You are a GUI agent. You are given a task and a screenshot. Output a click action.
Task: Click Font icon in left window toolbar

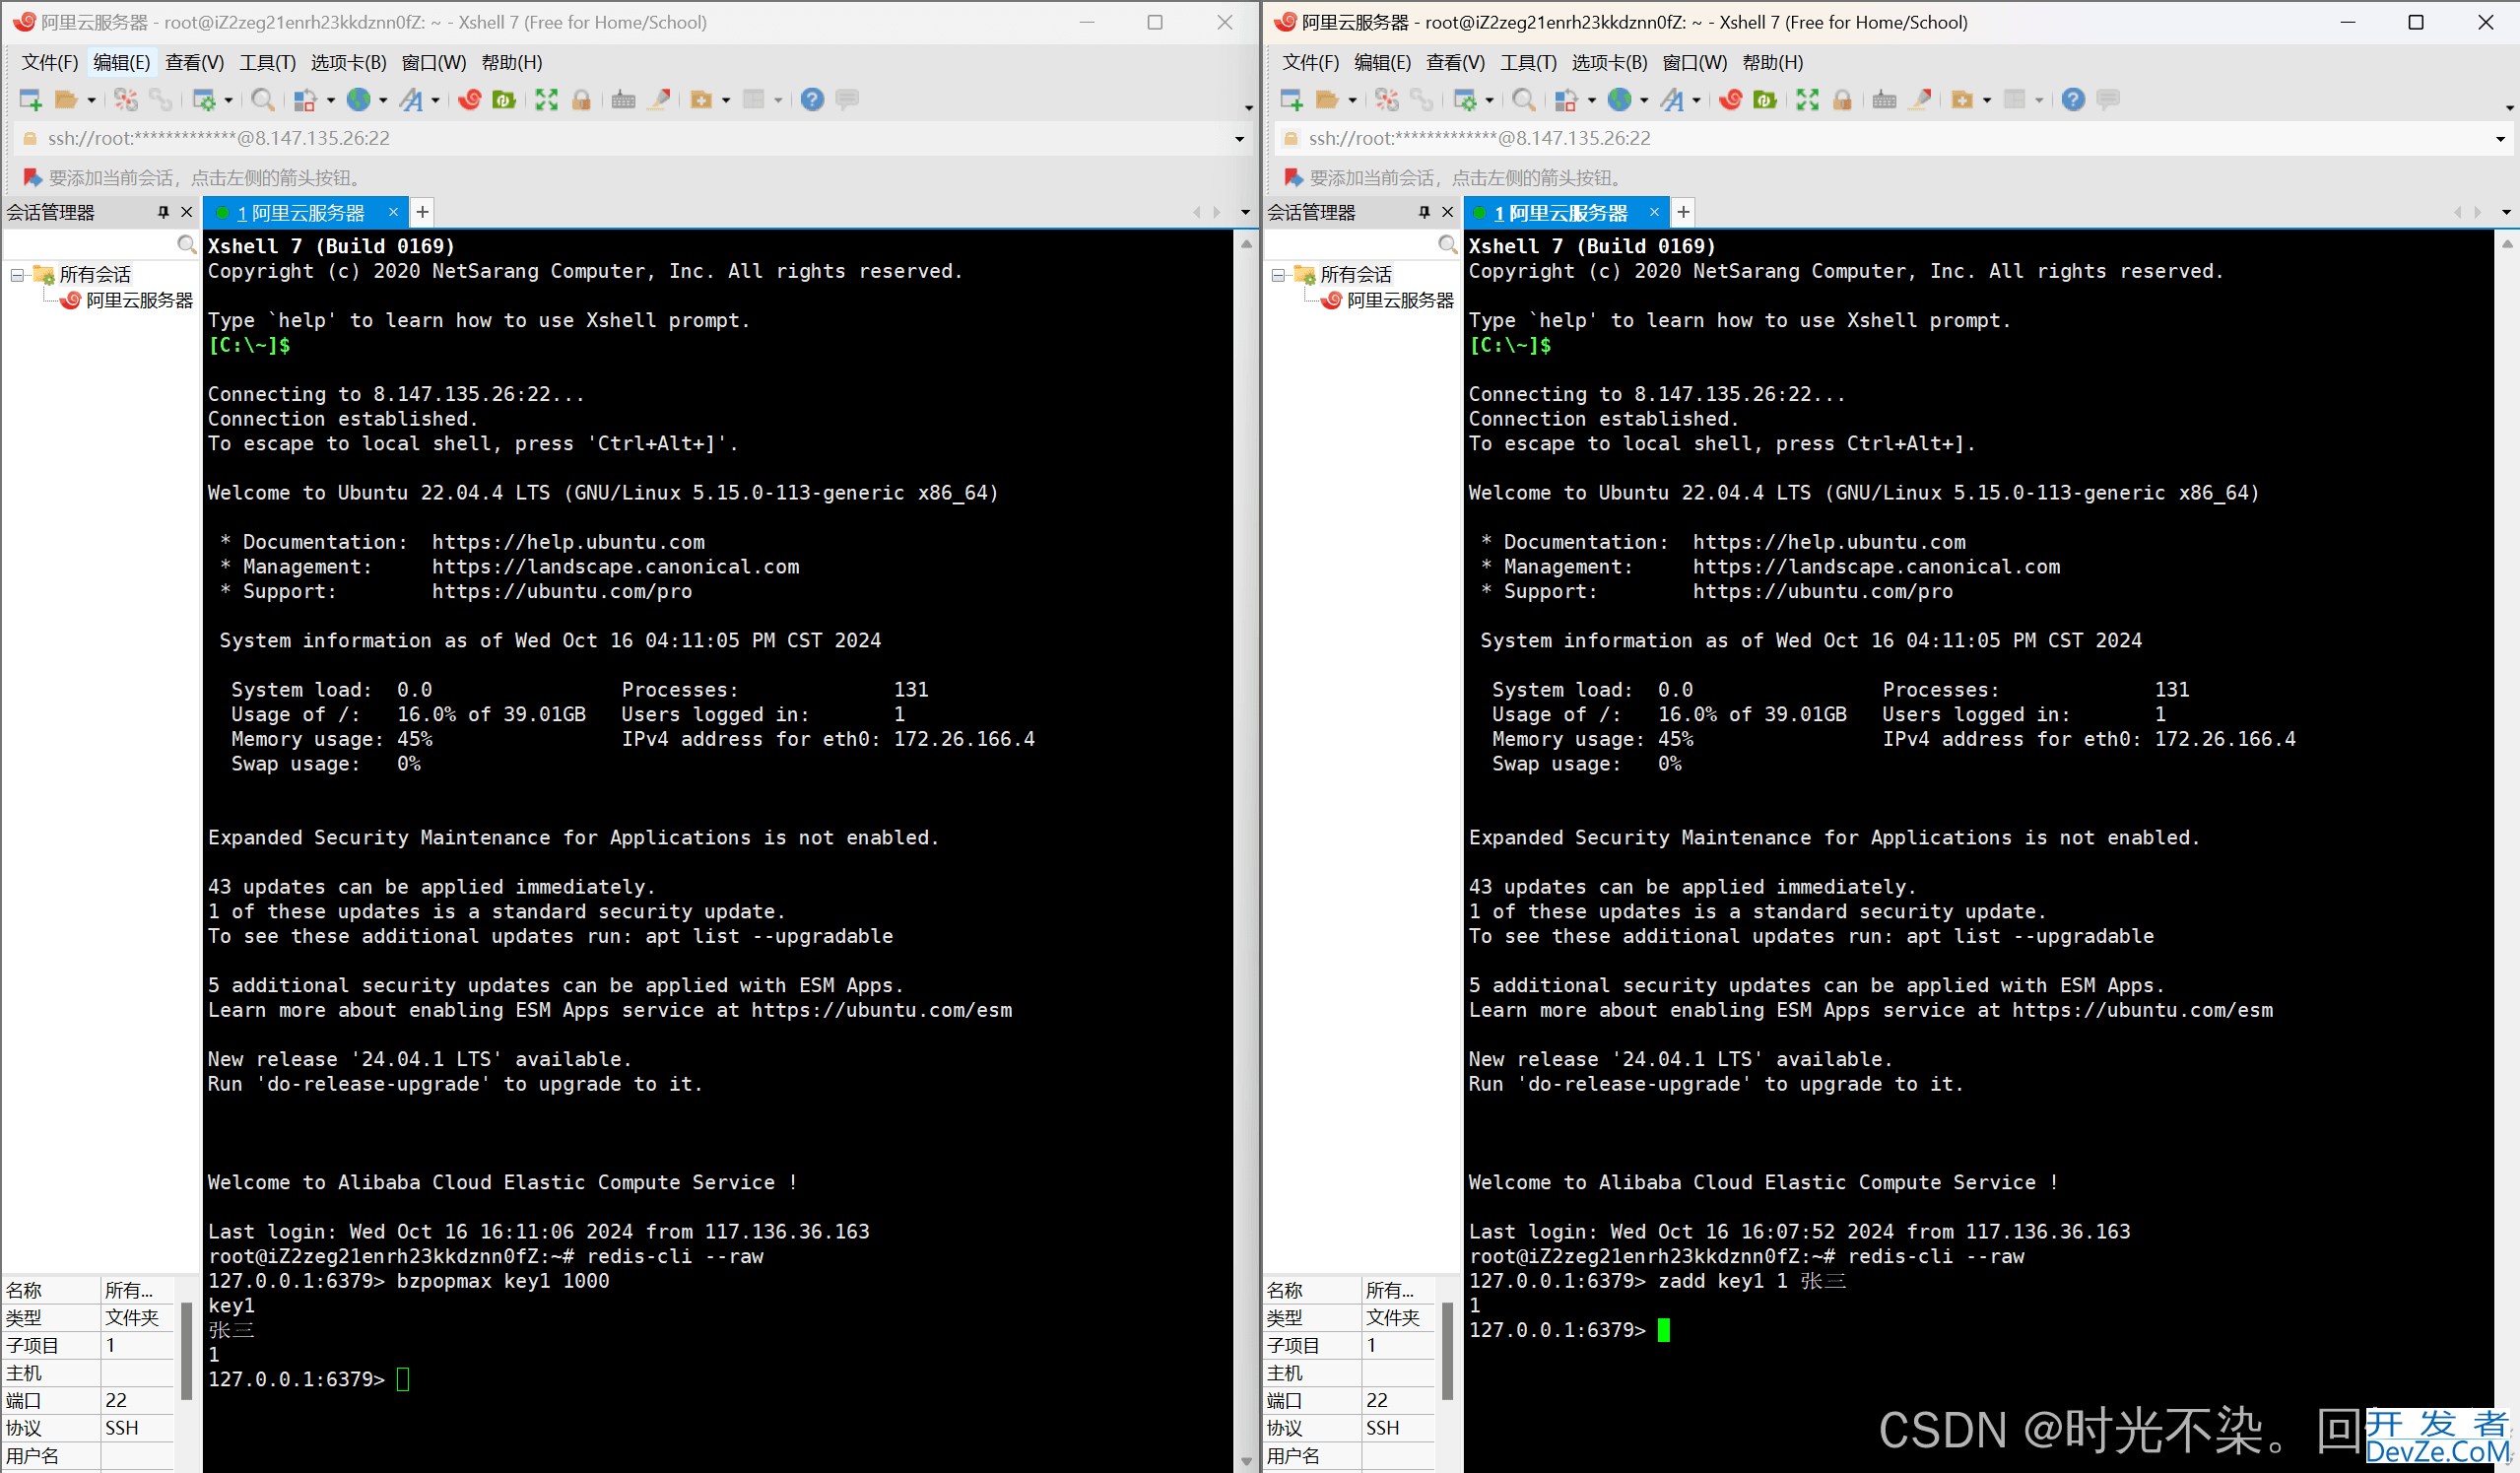tap(411, 99)
